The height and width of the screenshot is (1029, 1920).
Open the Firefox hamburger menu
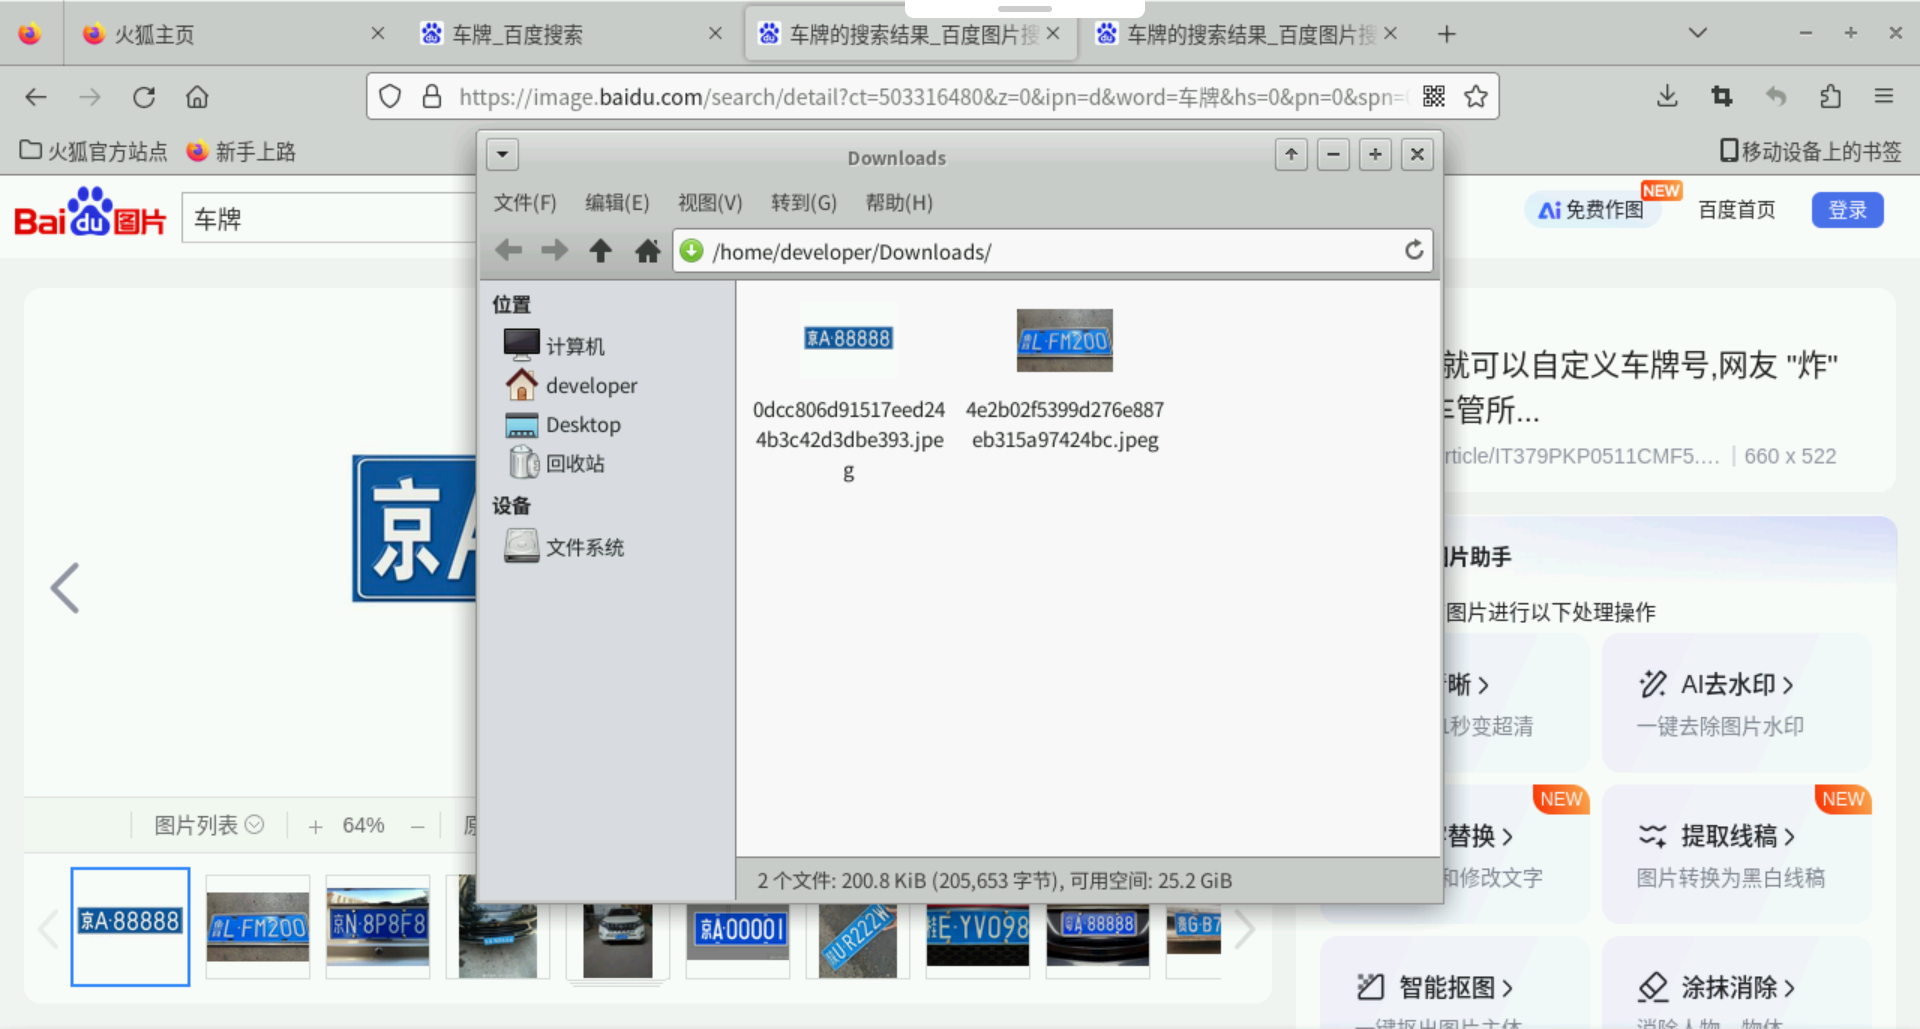point(1884,96)
